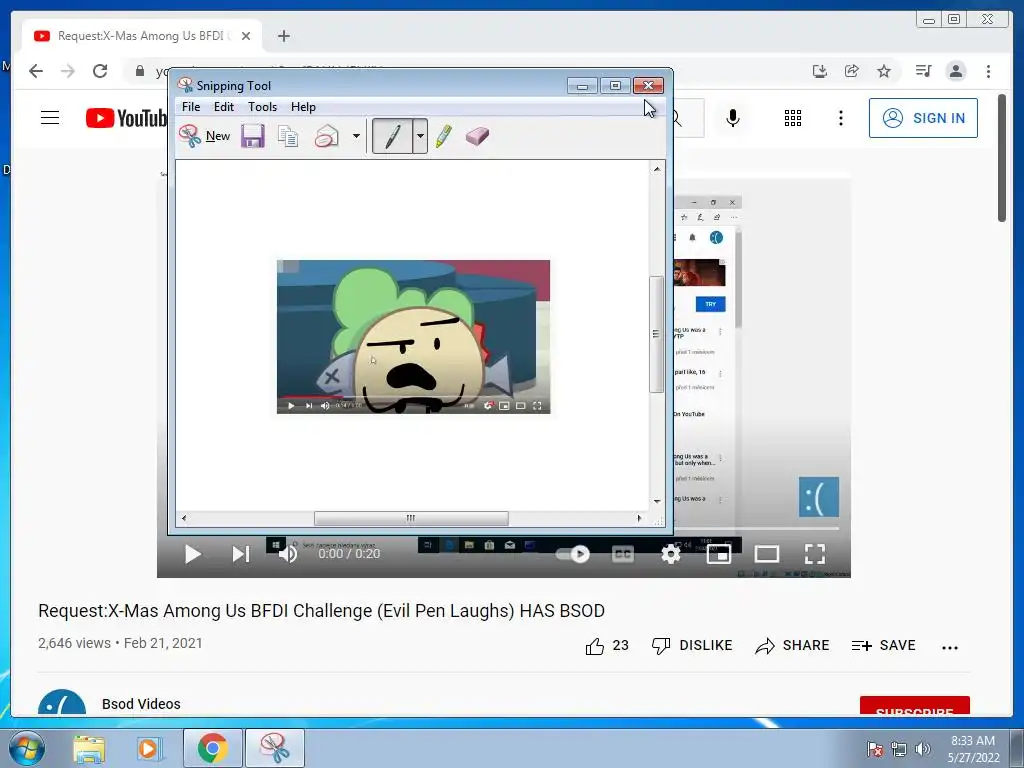Bookmark this page with star icon

click(x=884, y=71)
